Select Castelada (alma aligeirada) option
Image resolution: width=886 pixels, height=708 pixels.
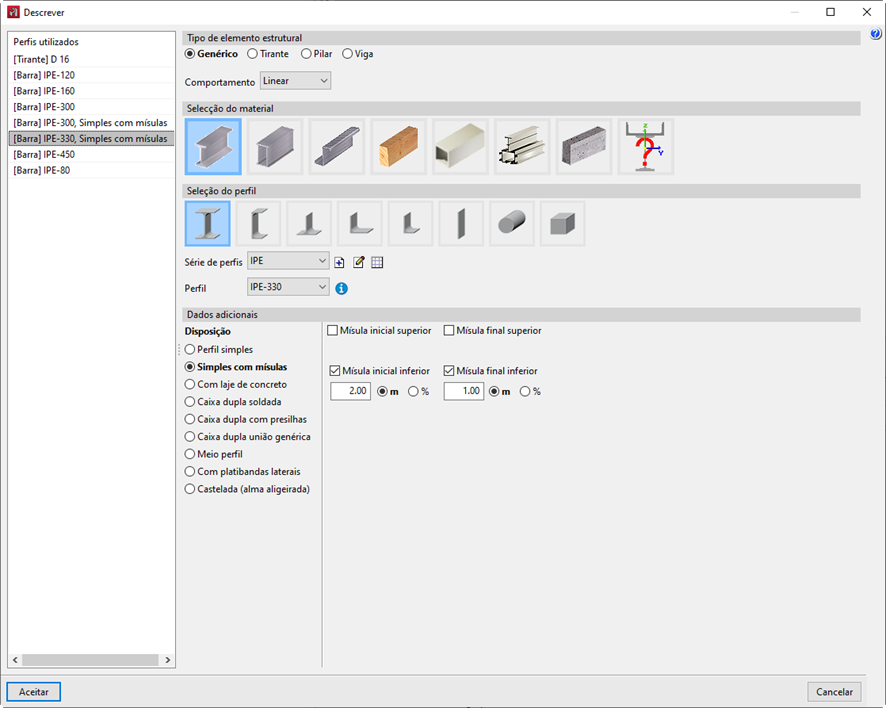pos(247,489)
